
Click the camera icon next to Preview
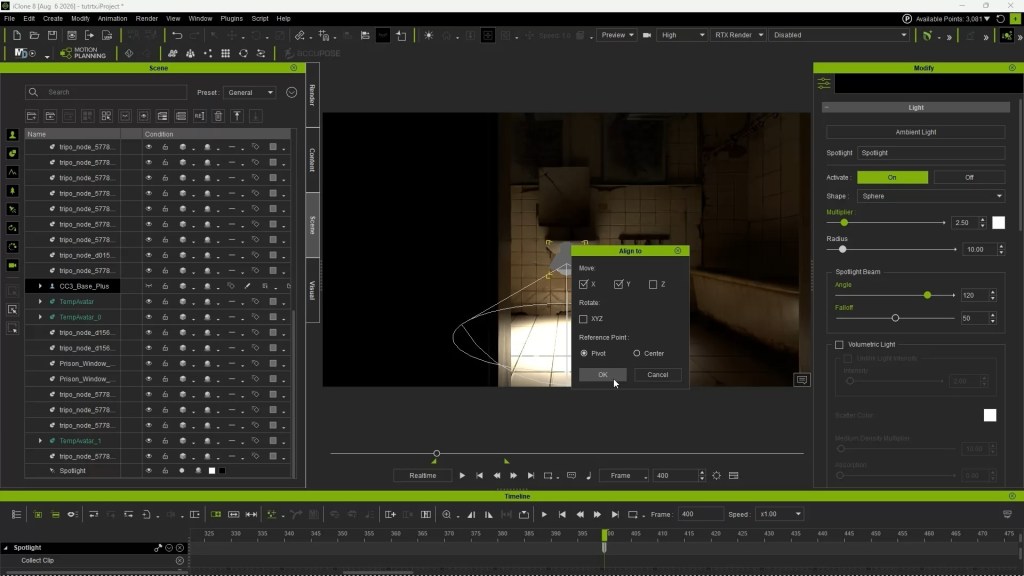pyautogui.click(x=647, y=35)
